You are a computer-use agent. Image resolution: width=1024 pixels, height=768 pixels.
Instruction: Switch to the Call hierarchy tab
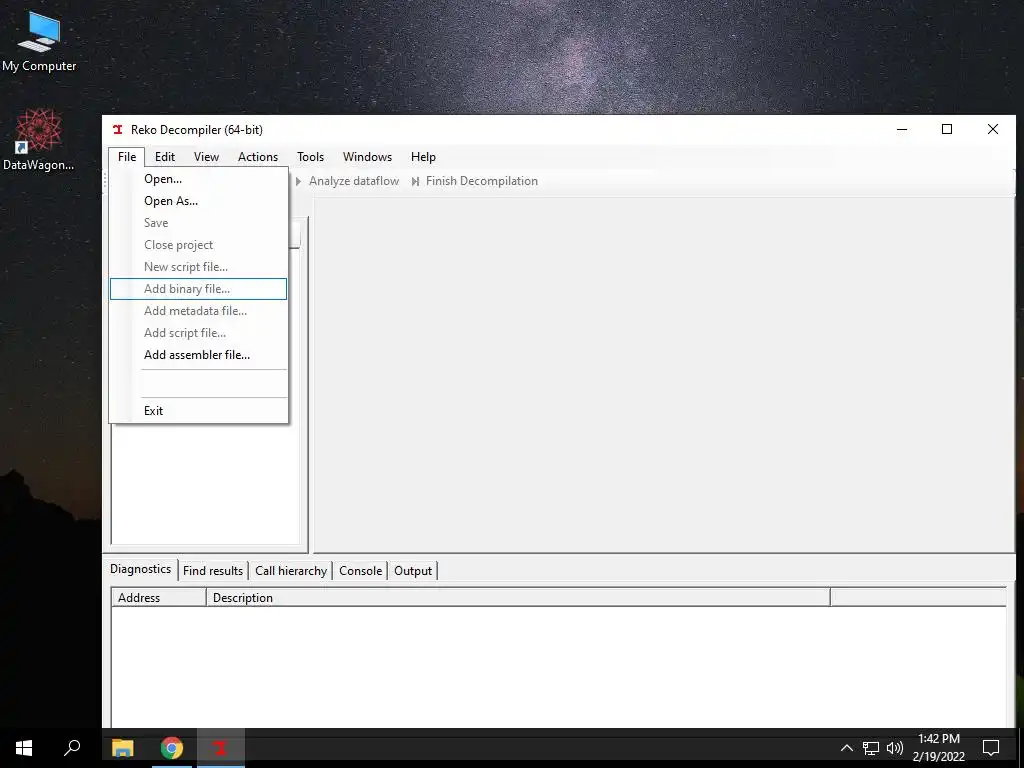[291, 571]
